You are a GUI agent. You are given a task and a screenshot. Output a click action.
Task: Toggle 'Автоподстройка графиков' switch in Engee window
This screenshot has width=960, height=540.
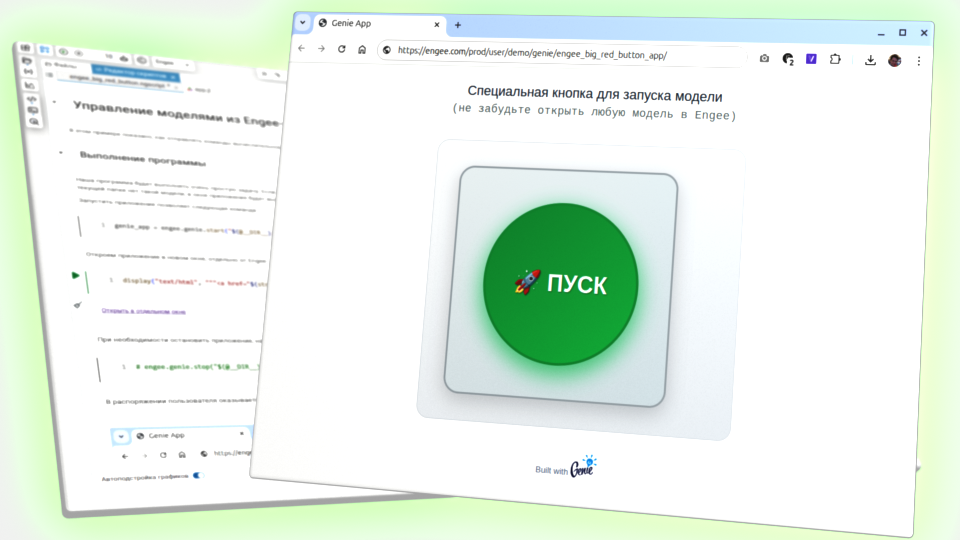(x=197, y=475)
